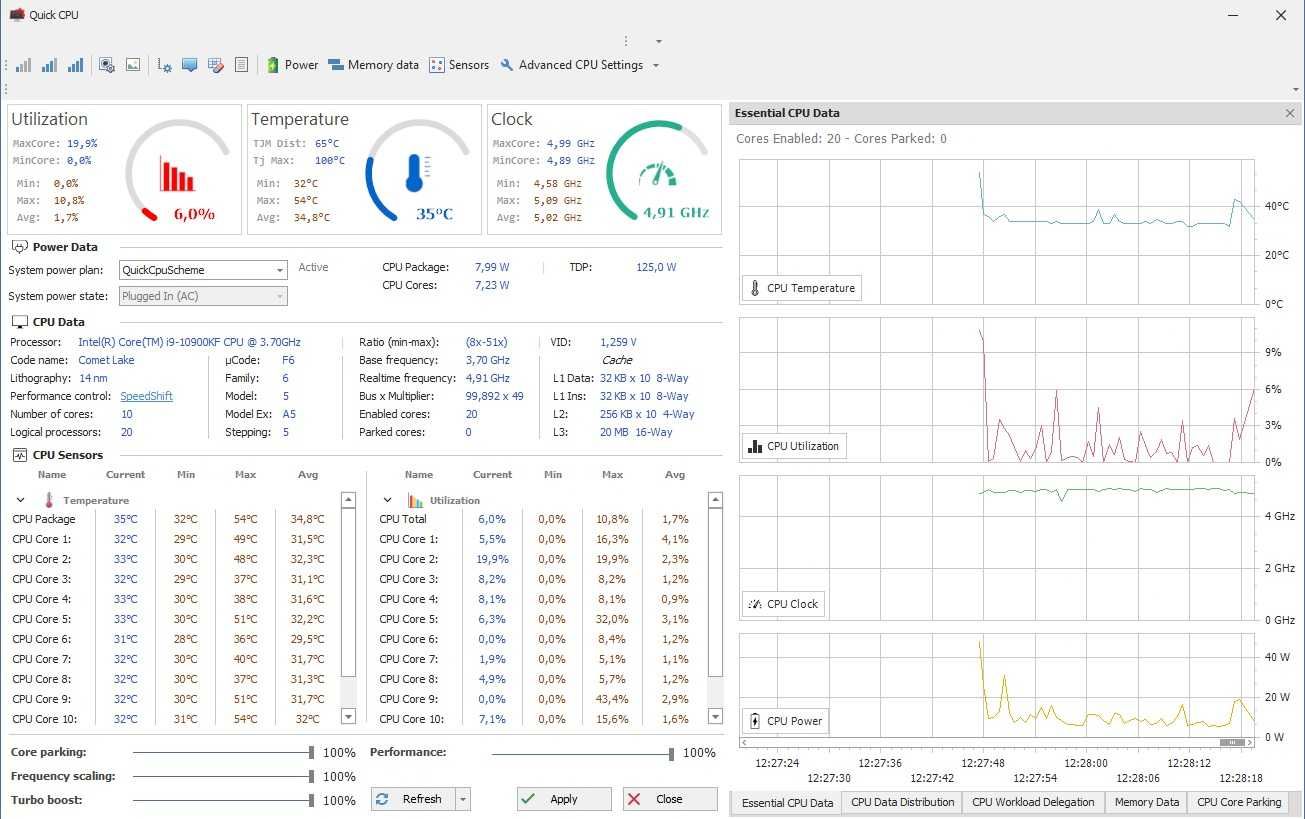
Task: Click the TDP value 125,0 W
Action: [x=656, y=267]
